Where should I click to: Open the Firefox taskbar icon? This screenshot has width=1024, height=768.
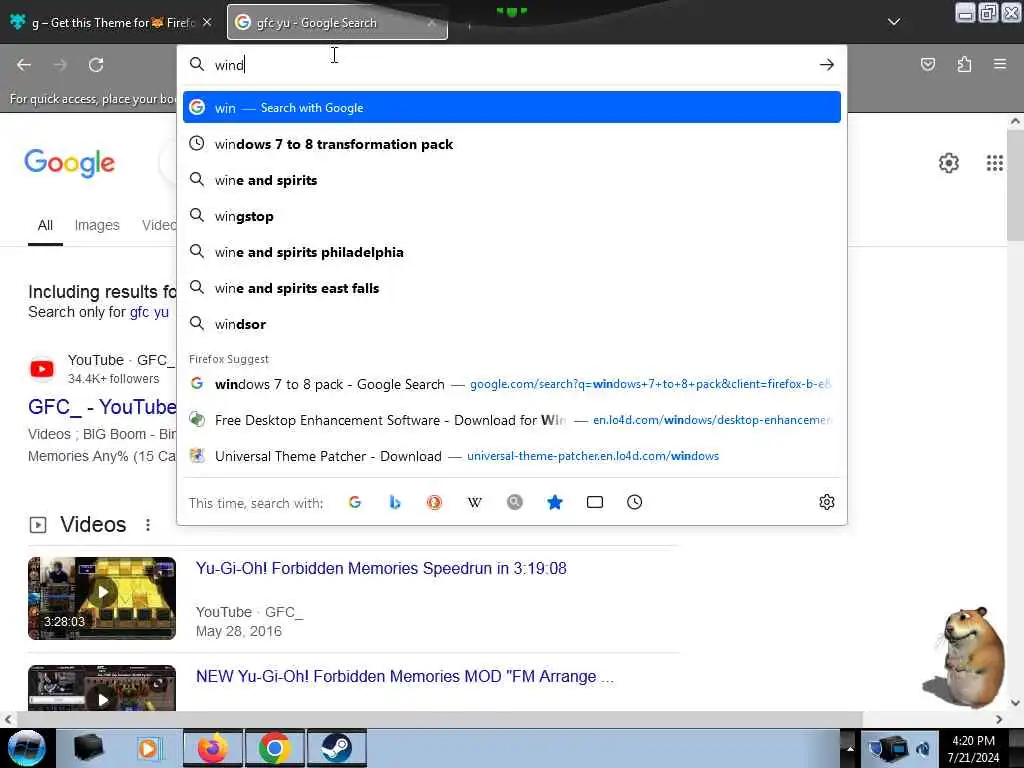[x=213, y=748]
